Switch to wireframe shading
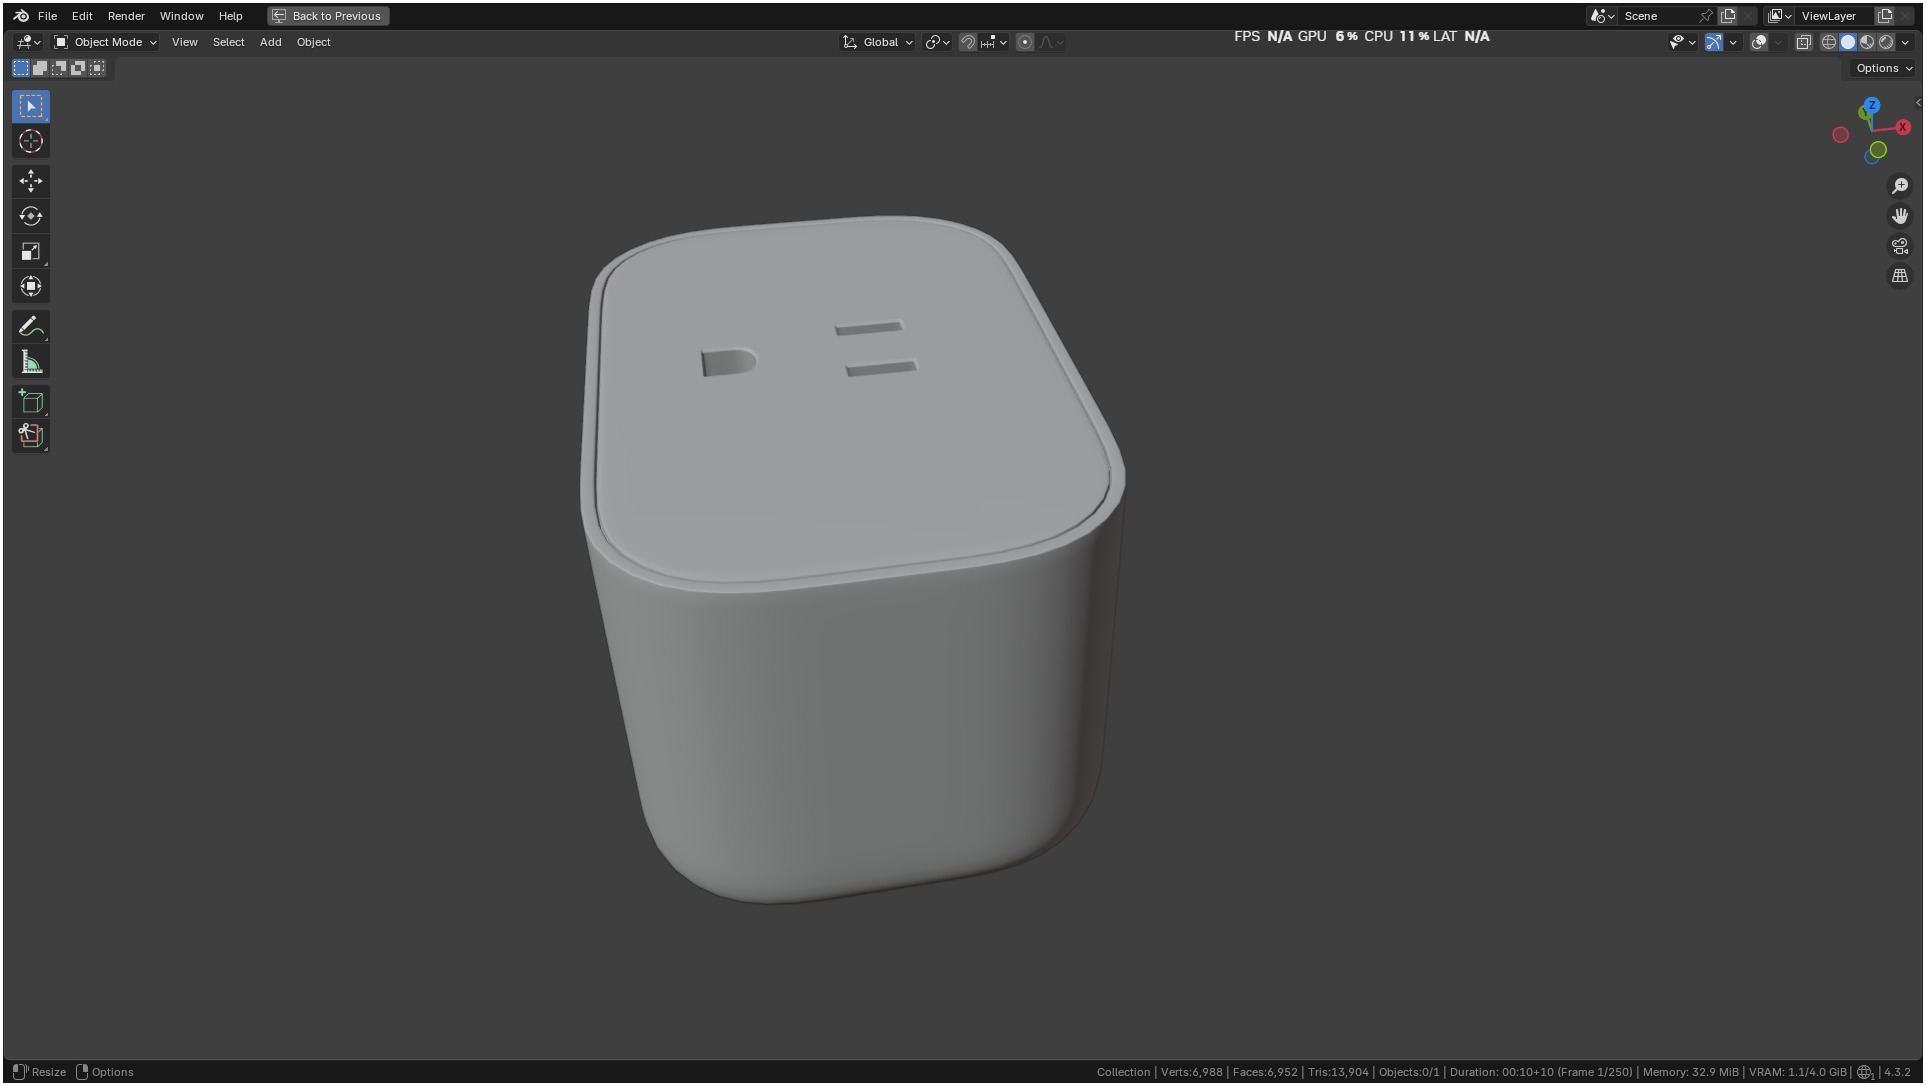Viewport: 1926px width, 1086px height. [x=1829, y=42]
